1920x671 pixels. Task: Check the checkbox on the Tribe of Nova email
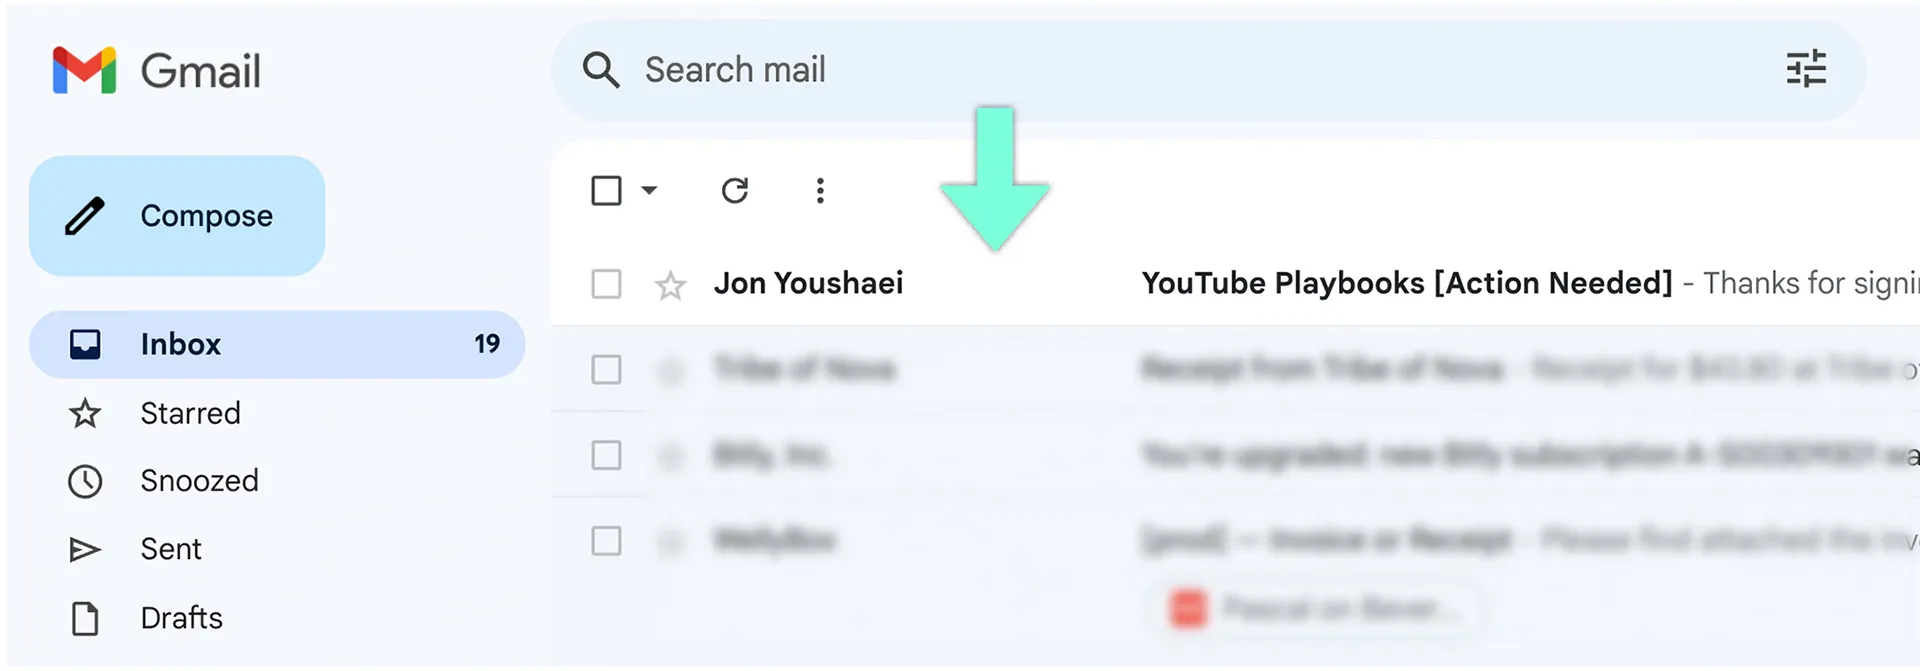click(606, 370)
